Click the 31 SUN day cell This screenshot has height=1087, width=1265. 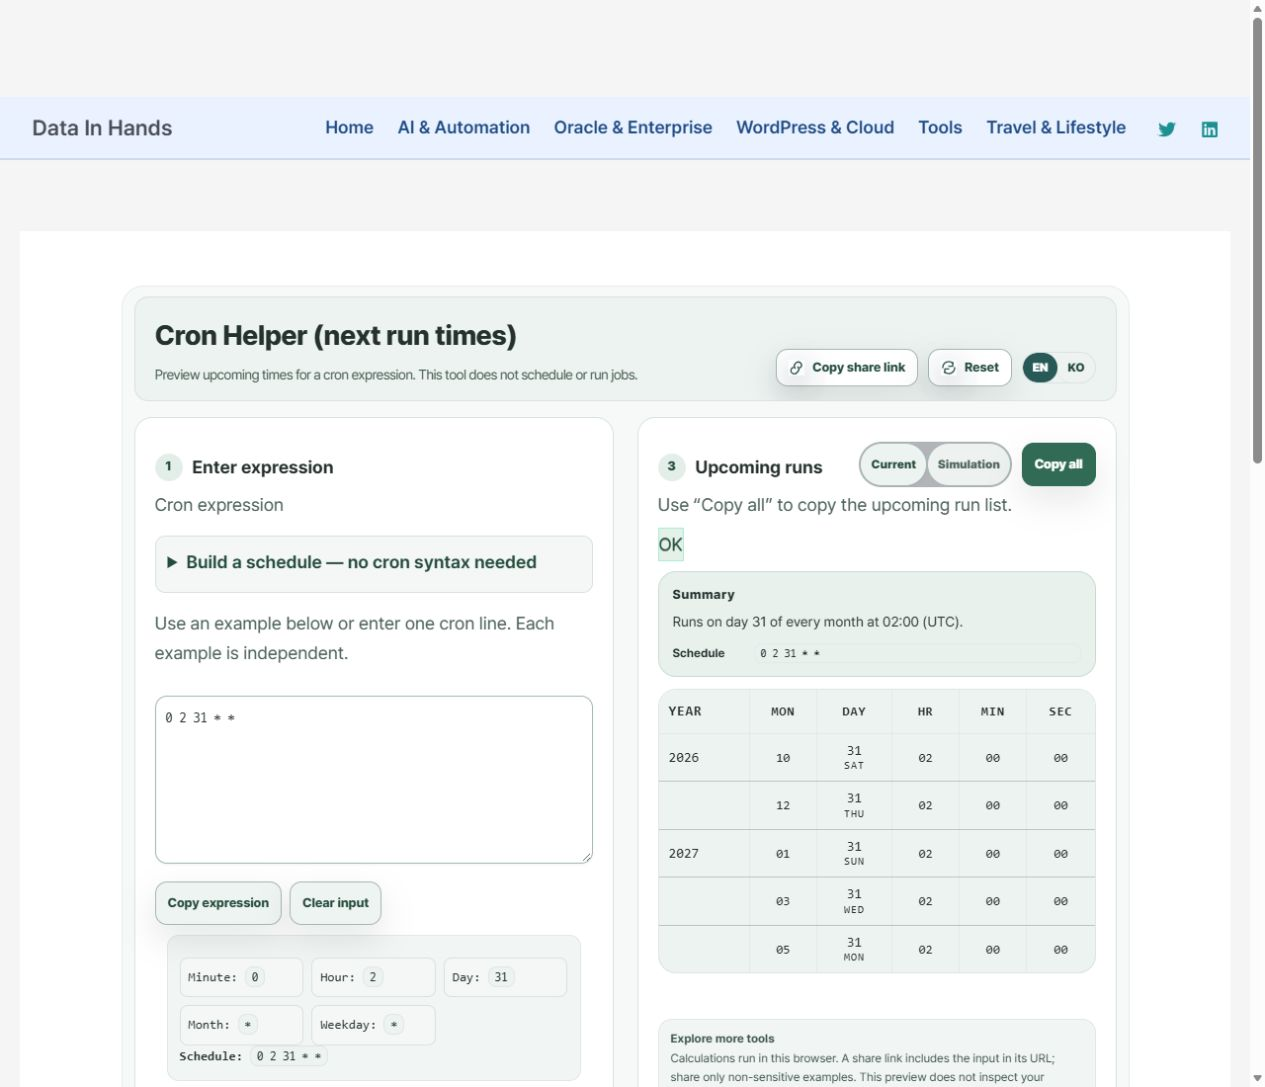[854, 854]
